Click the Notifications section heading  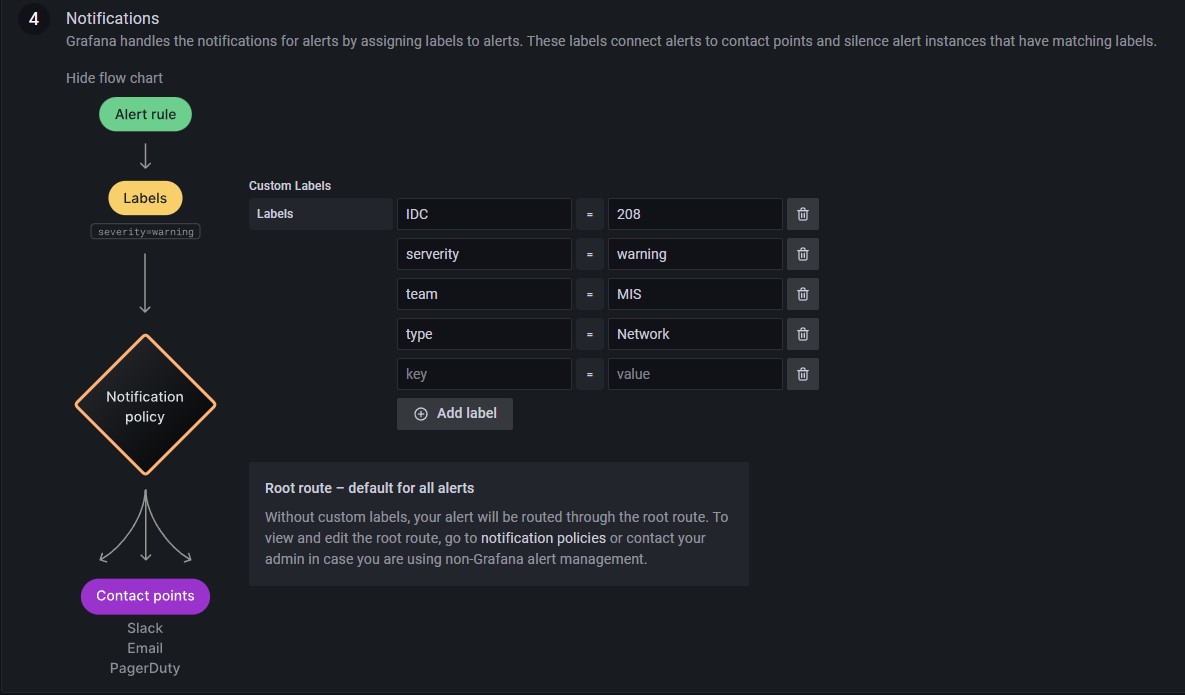(x=113, y=18)
